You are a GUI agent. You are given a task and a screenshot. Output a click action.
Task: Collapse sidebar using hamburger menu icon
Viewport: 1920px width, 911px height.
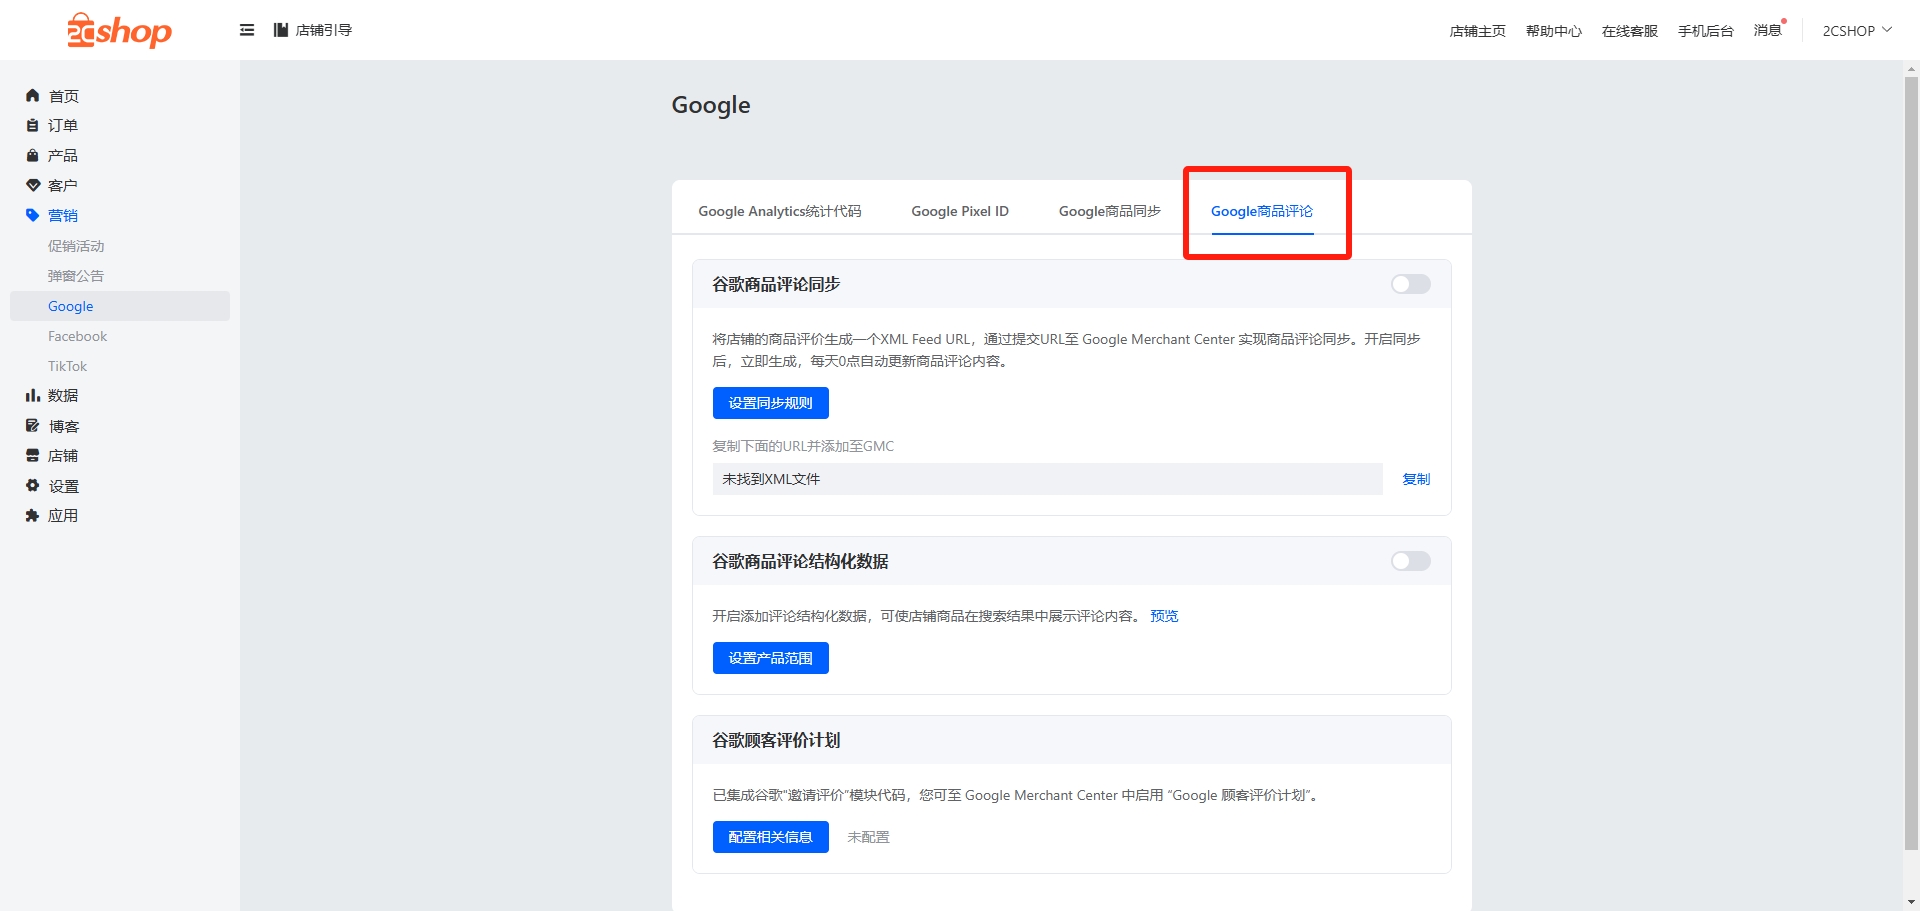(x=247, y=30)
